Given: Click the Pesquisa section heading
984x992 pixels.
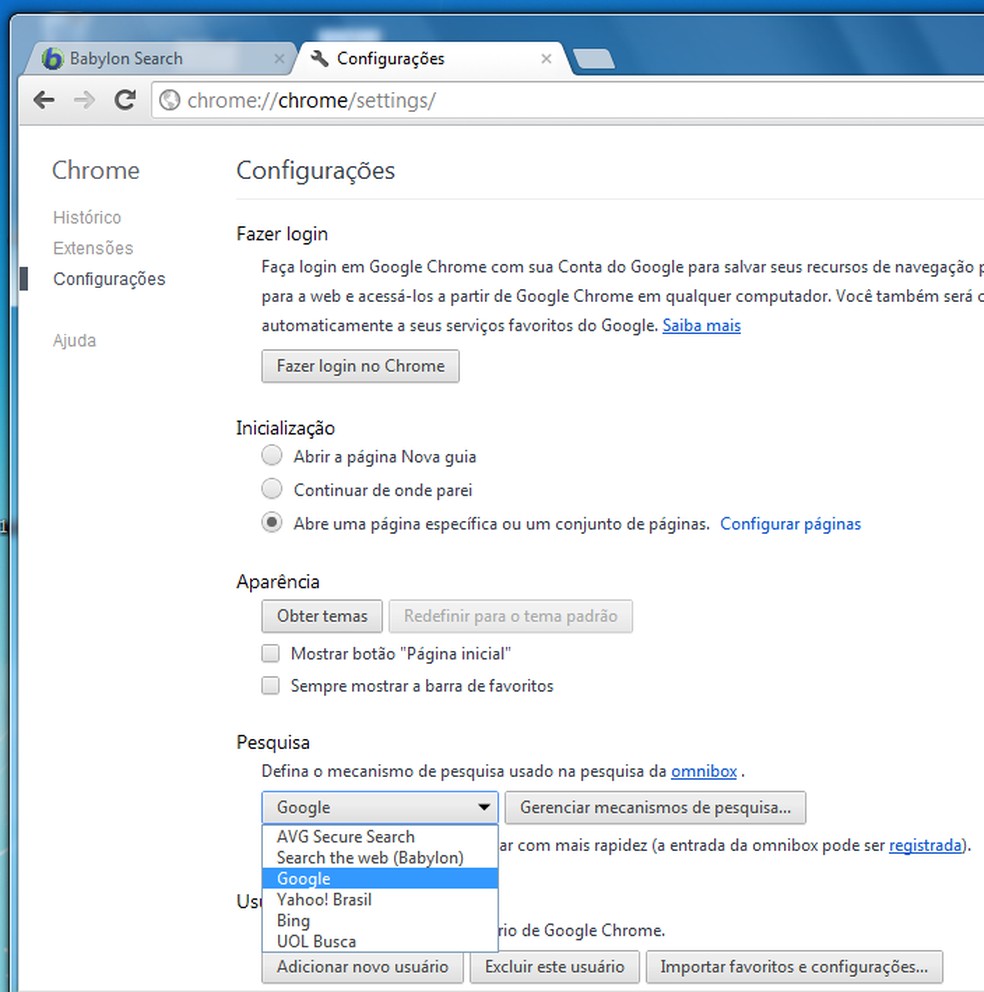Looking at the screenshot, I should 273,742.
